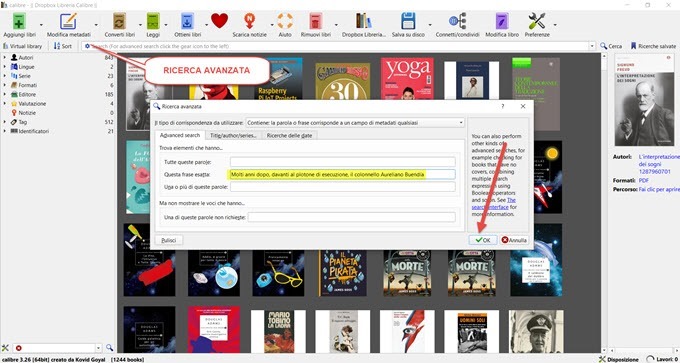The image size is (680, 363).
Task: Expand the Serie tree category
Action: click(4, 76)
